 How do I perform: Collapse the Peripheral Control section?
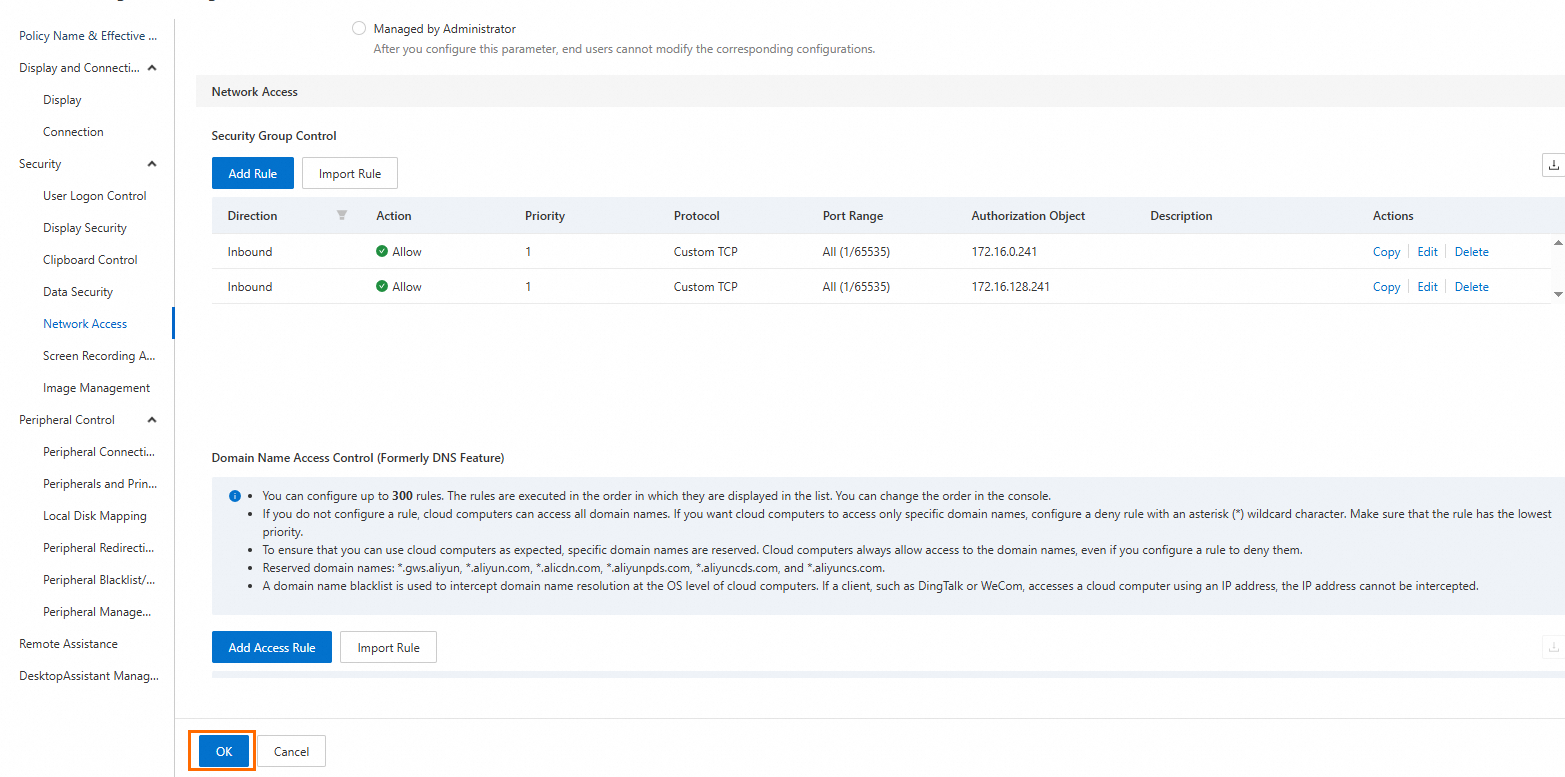152,420
